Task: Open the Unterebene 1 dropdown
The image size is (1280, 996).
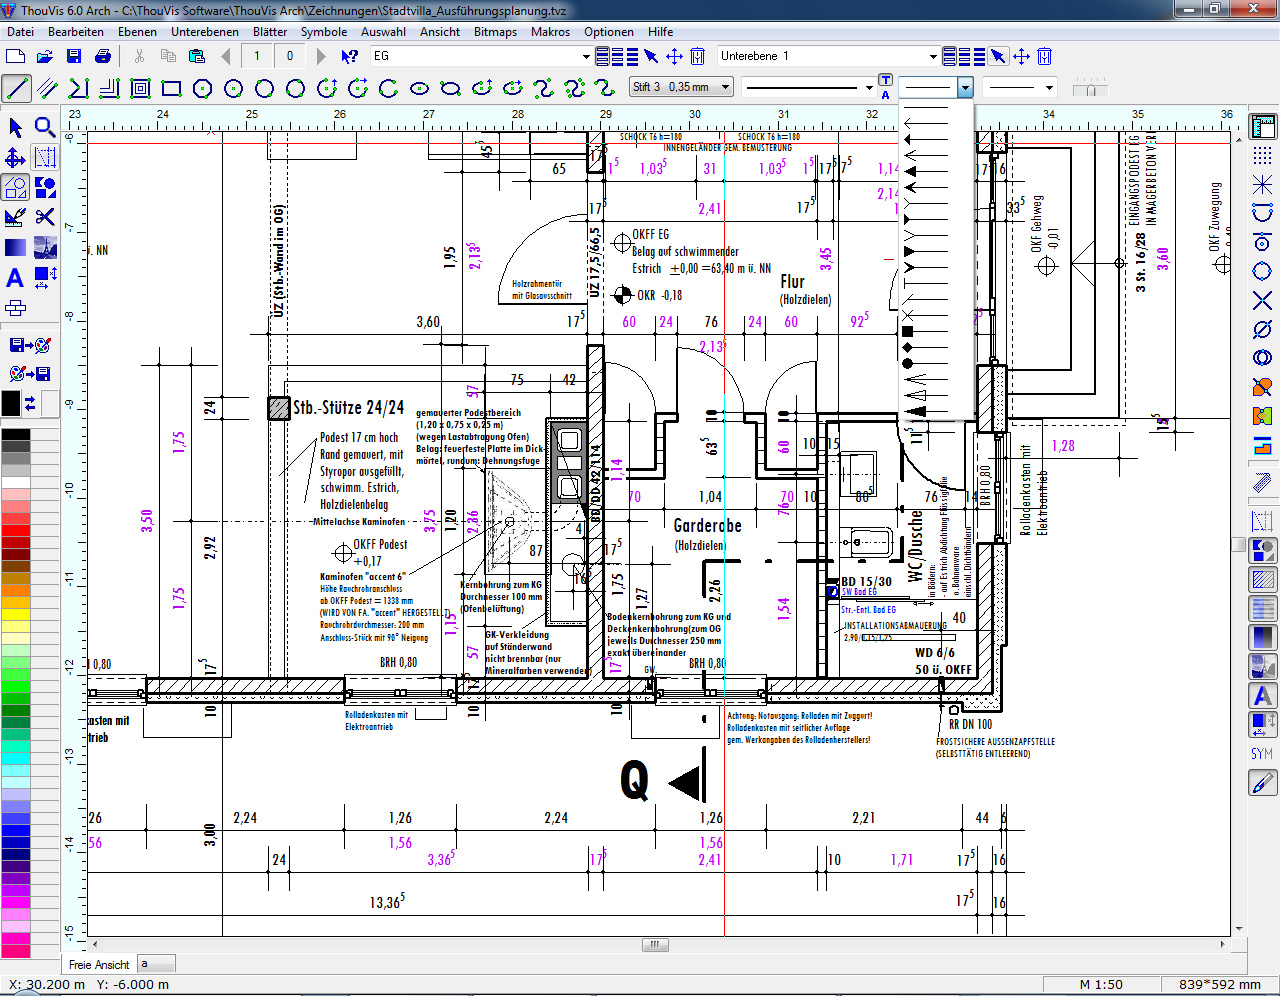Action: (x=932, y=56)
